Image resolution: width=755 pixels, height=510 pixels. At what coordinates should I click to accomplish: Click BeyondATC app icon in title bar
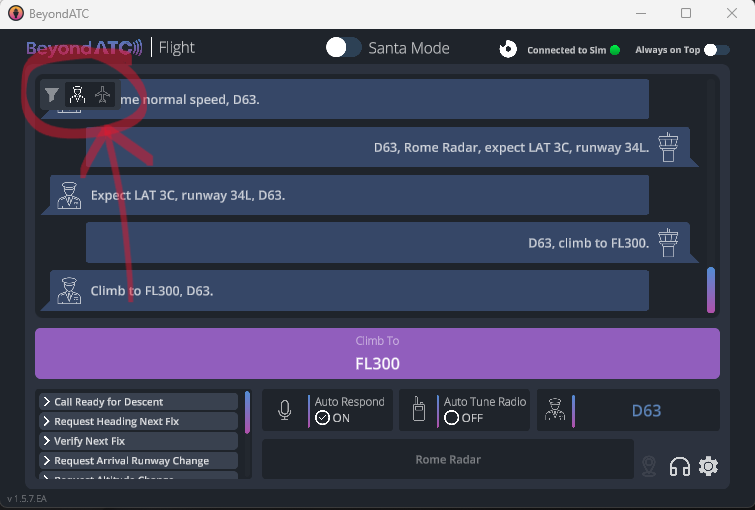pos(15,13)
